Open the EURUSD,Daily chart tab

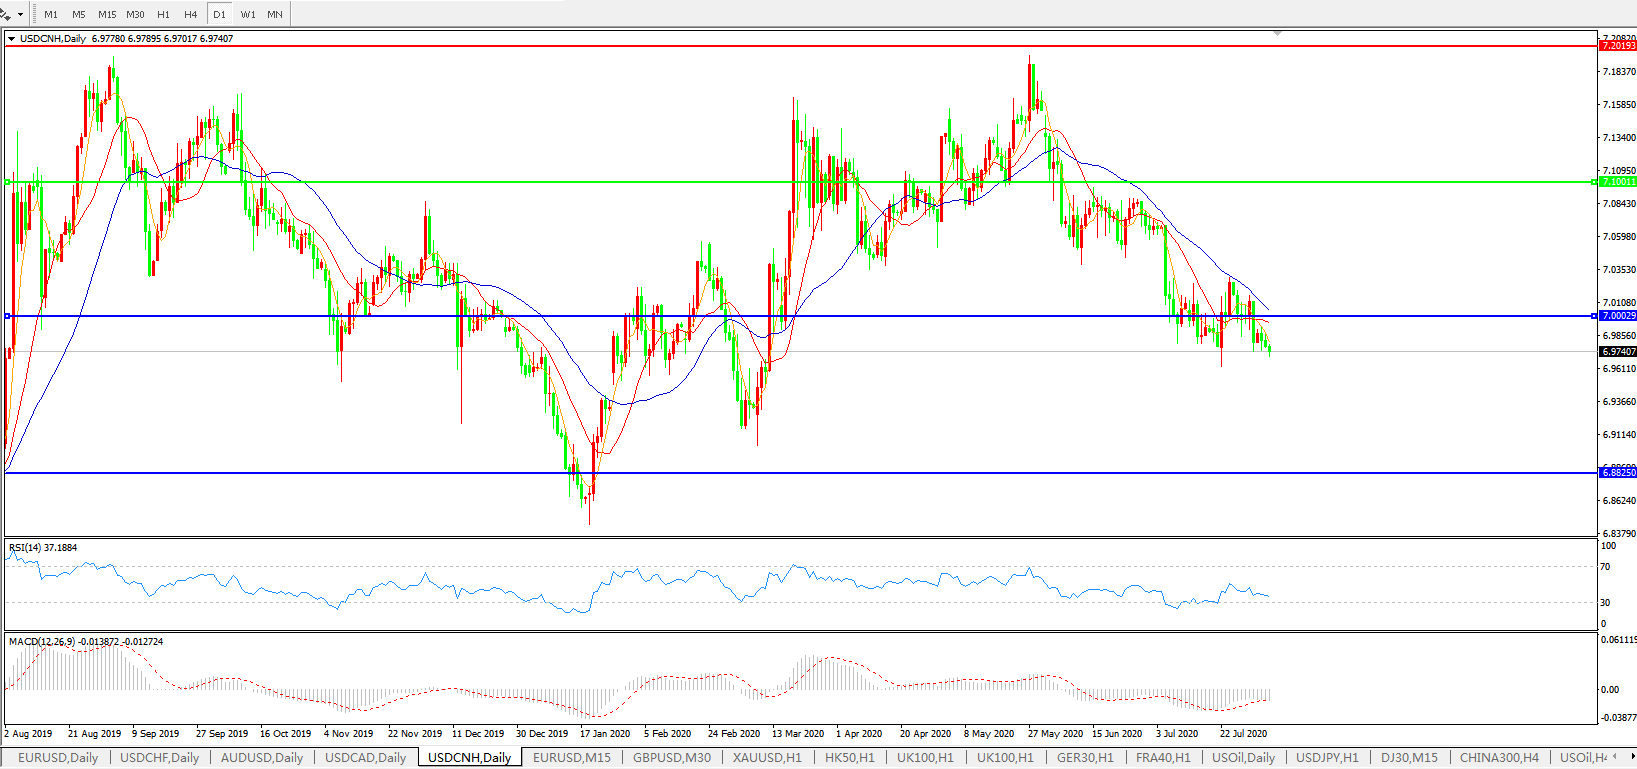point(58,758)
